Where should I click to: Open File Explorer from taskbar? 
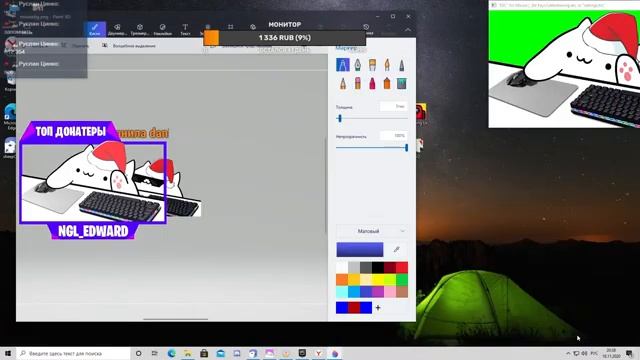(188, 353)
